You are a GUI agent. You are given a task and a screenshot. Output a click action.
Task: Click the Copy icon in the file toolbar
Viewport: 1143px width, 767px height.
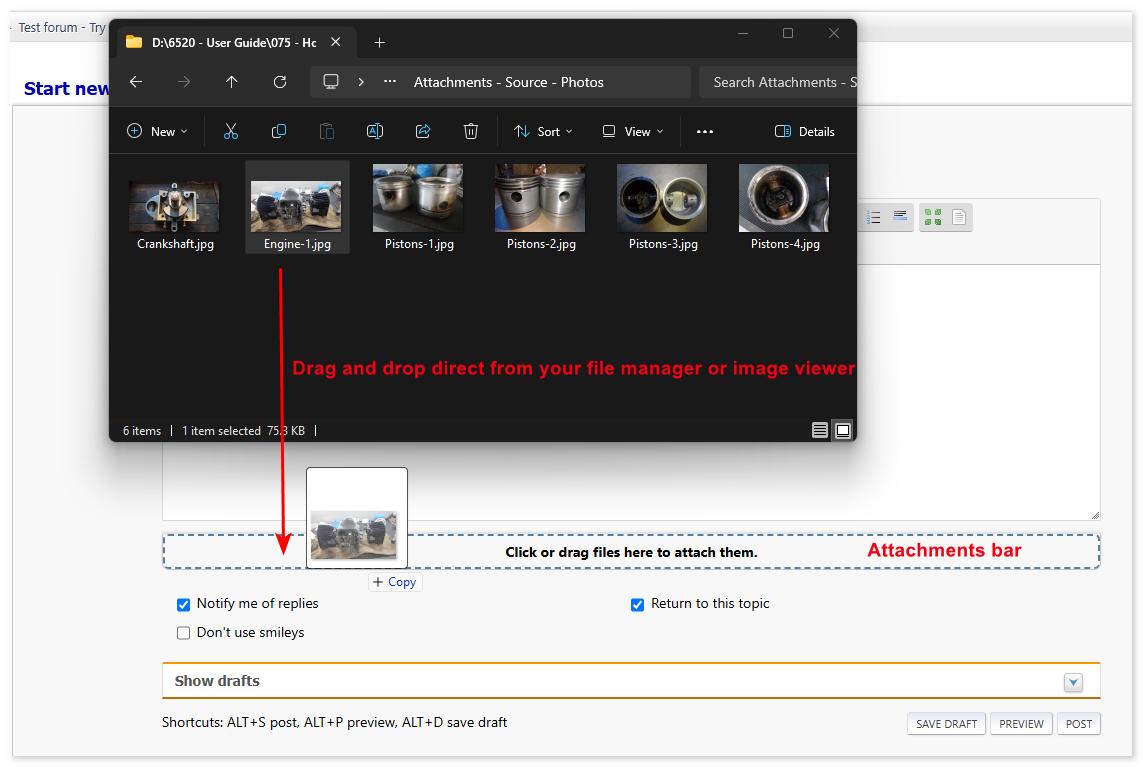279,131
